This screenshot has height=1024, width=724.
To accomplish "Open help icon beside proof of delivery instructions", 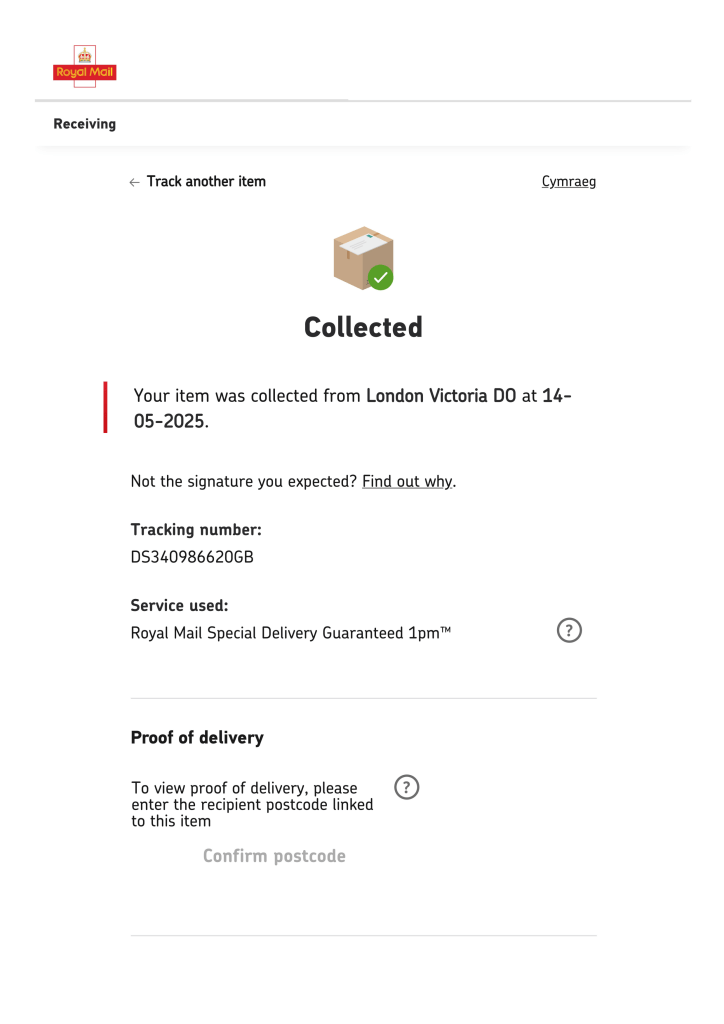I will pos(406,787).
